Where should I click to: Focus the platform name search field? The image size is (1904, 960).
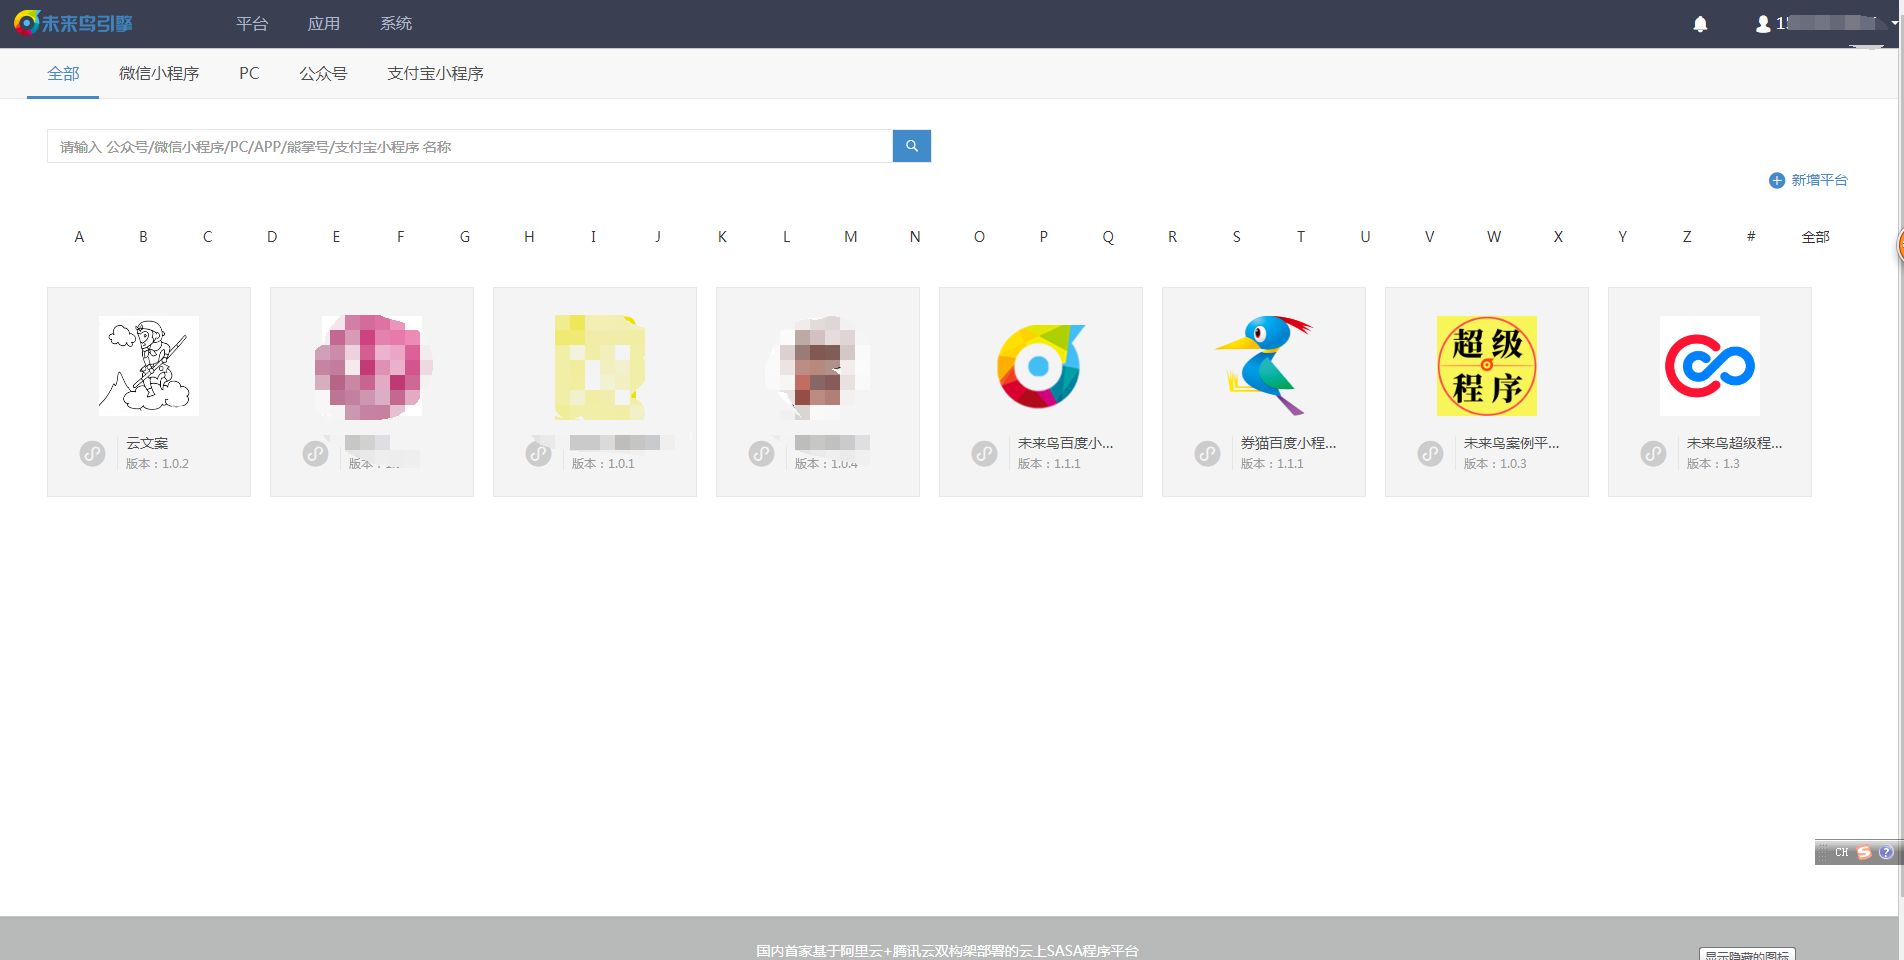pyautogui.click(x=469, y=147)
